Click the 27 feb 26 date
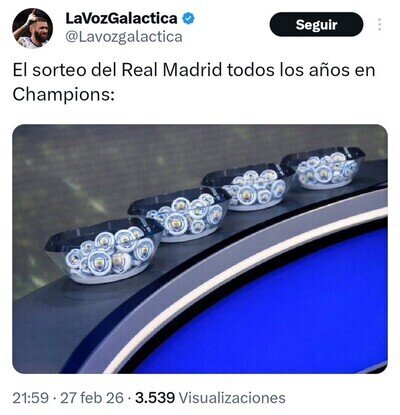 pos(92,398)
